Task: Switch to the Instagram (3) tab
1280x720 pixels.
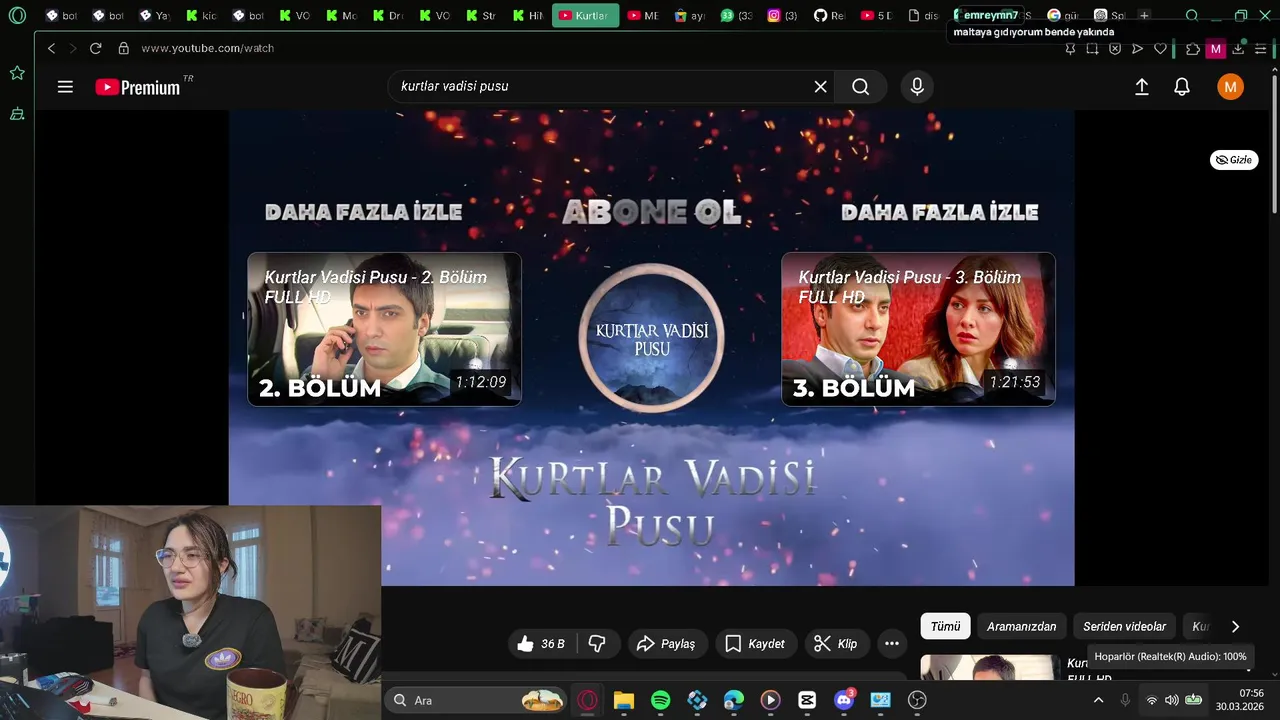Action: pyautogui.click(x=783, y=15)
